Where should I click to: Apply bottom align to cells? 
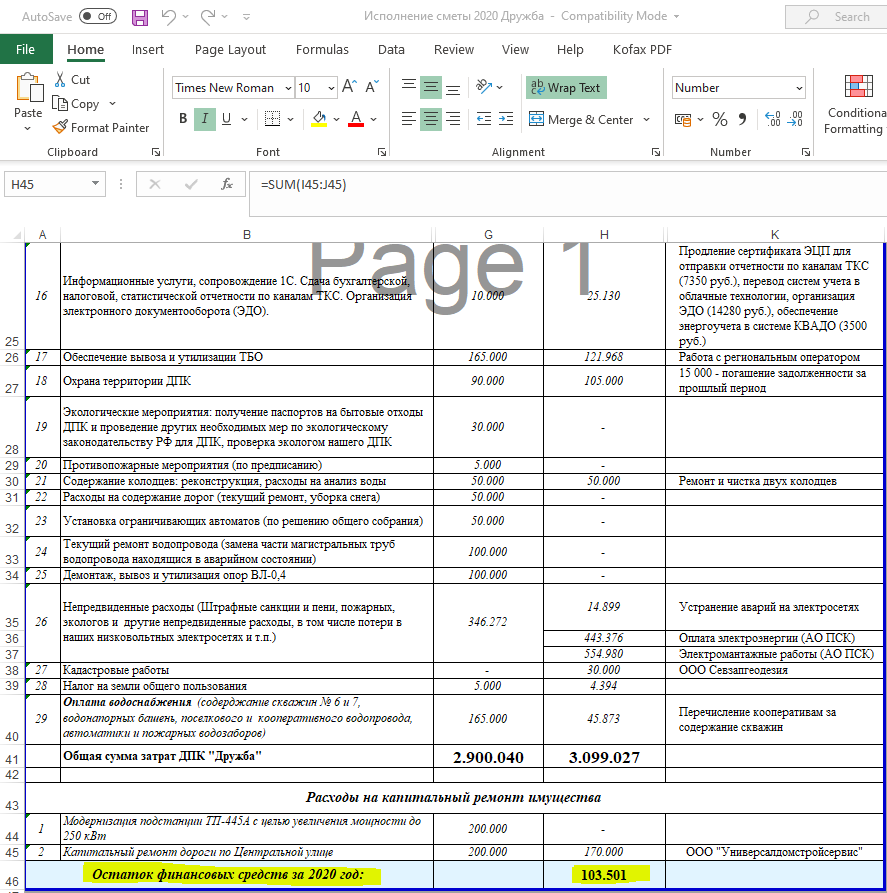[x=453, y=87]
